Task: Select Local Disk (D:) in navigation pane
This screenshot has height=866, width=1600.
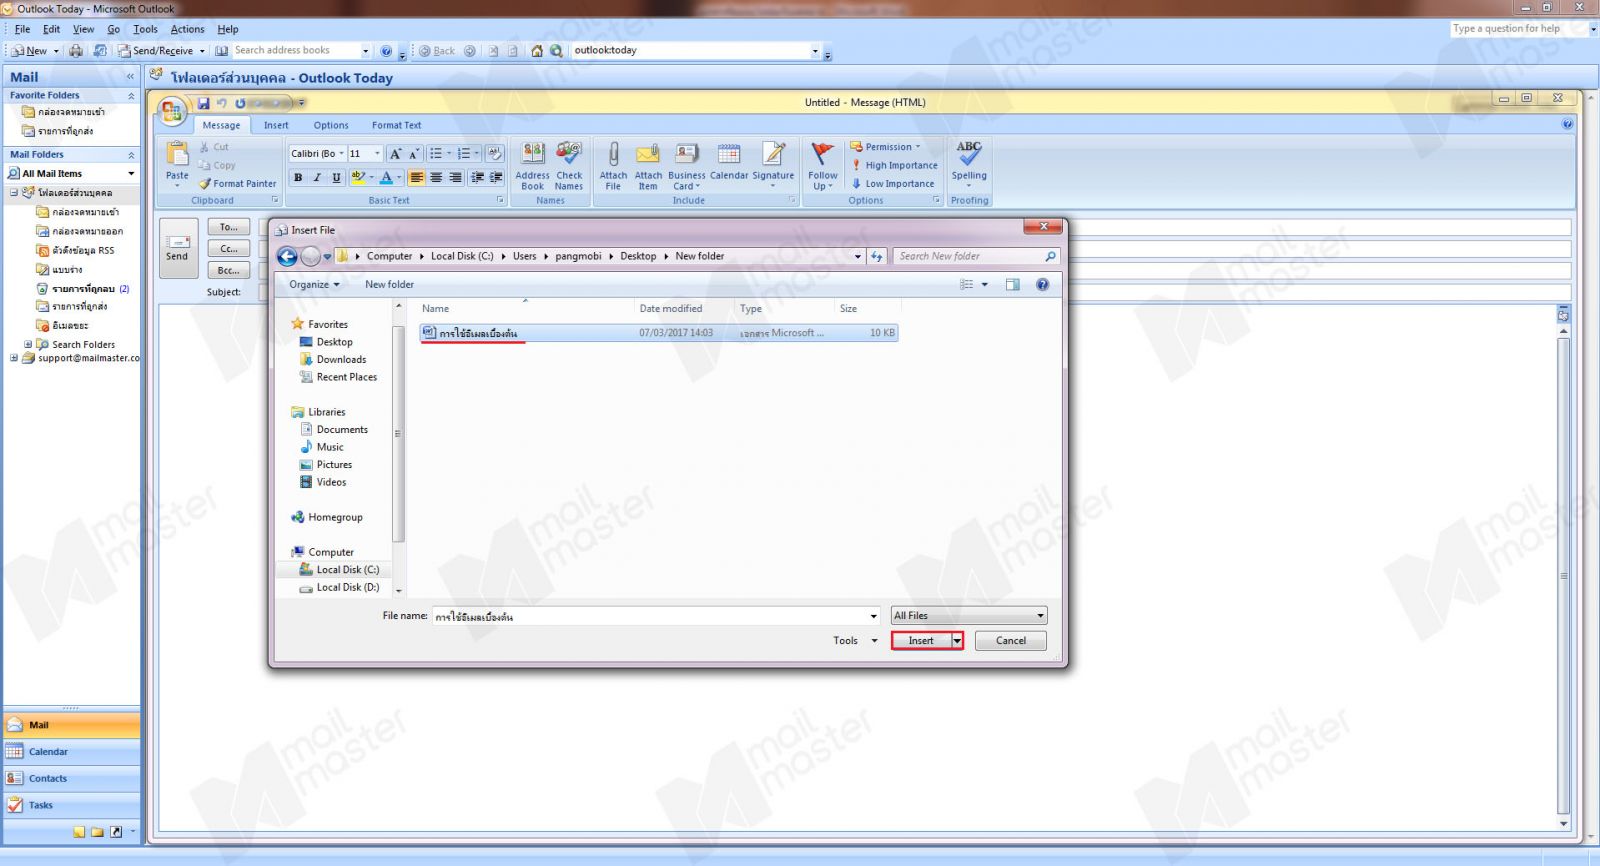Action: (347, 588)
